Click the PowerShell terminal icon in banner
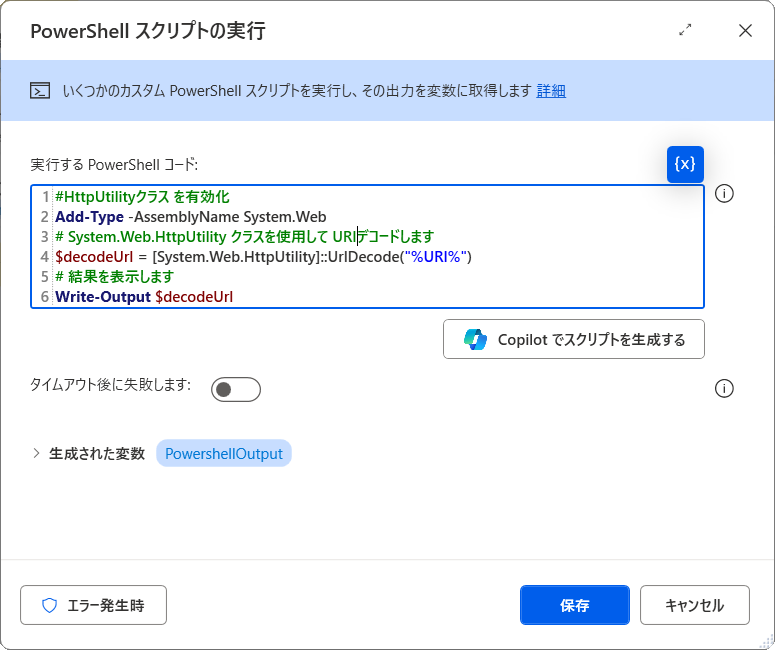Image resolution: width=775 pixels, height=650 pixels. point(40,90)
